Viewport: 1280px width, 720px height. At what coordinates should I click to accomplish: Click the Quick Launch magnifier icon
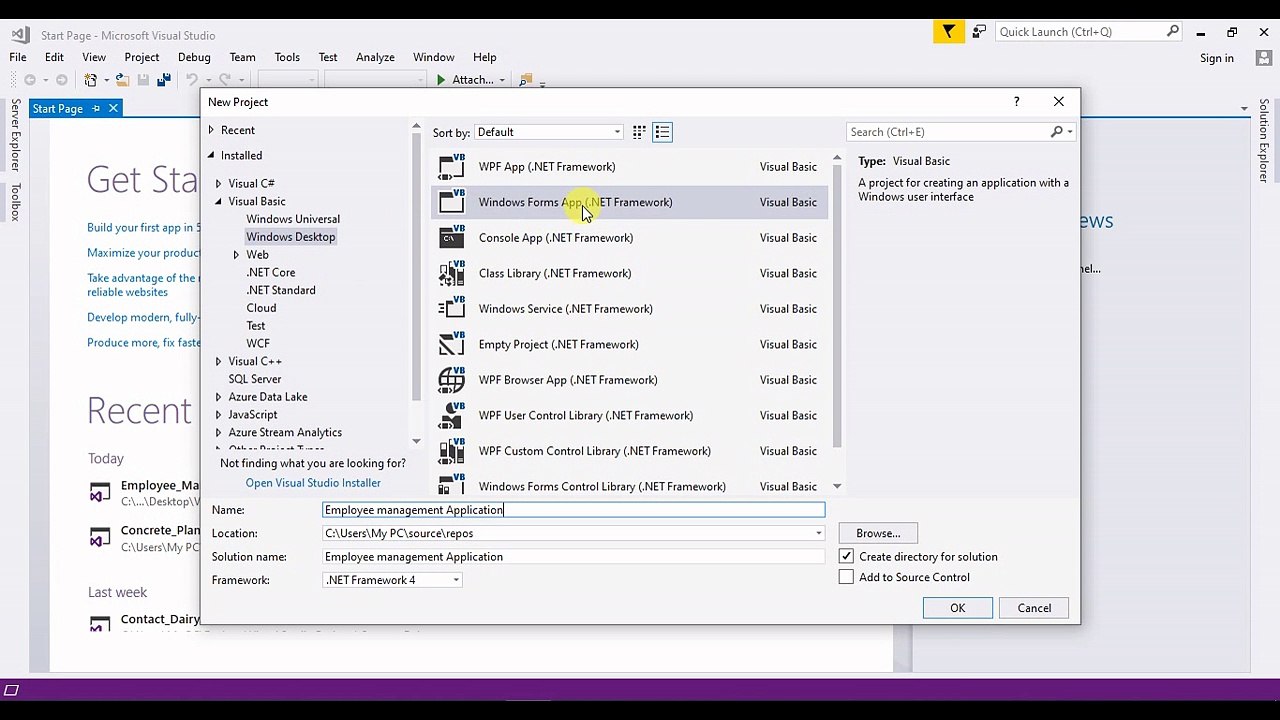(1173, 32)
